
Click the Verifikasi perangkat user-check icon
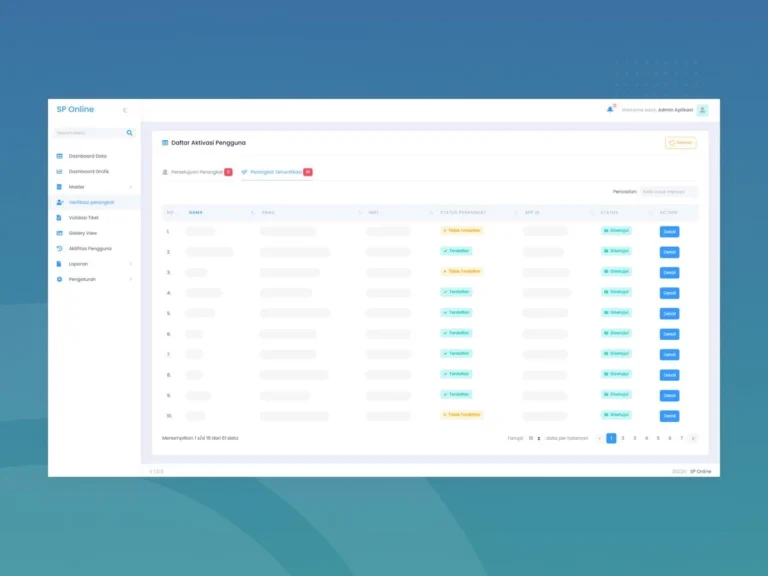(60, 202)
